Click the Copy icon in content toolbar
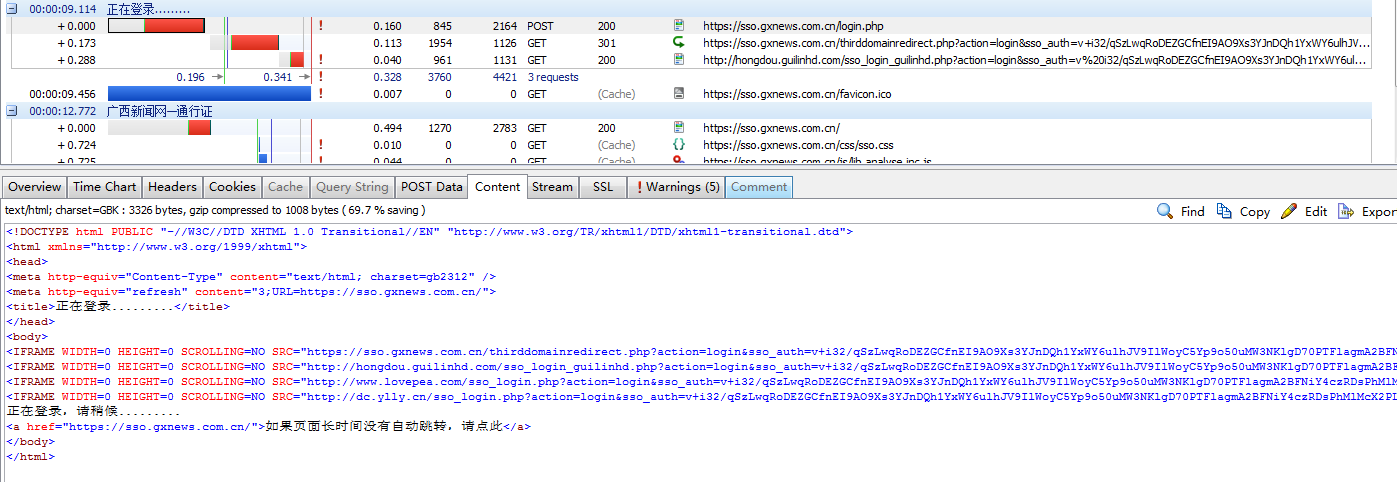The width and height of the screenshot is (1397, 482). (1224, 211)
